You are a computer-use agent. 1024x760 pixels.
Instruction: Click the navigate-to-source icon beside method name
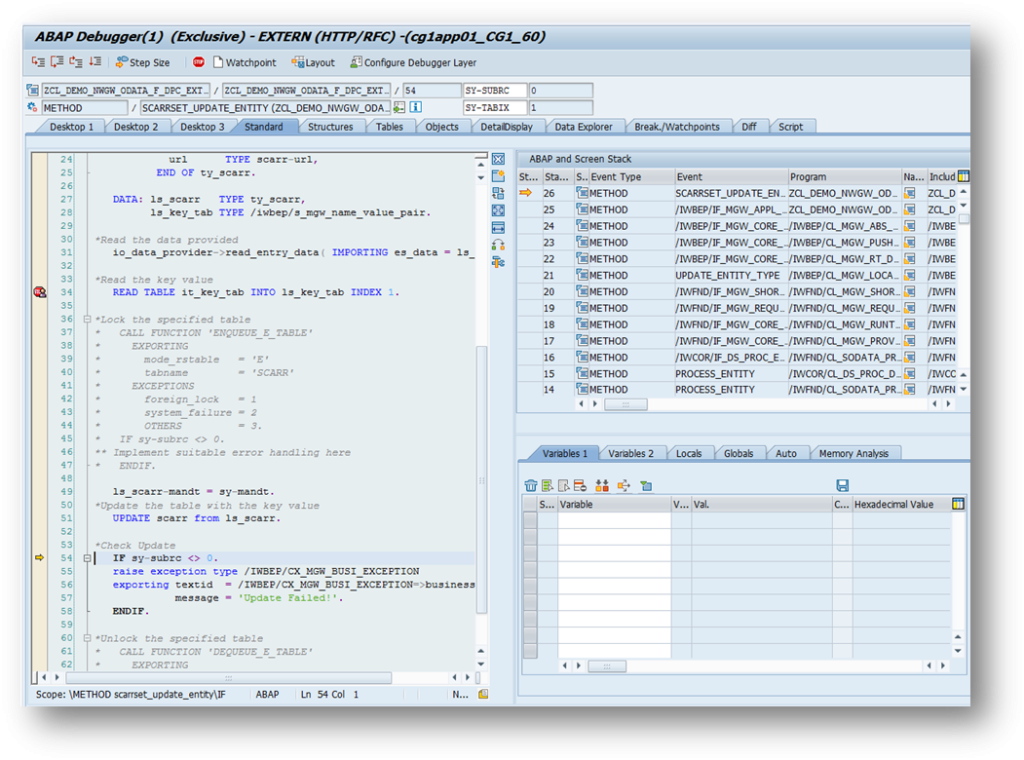point(399,107)
